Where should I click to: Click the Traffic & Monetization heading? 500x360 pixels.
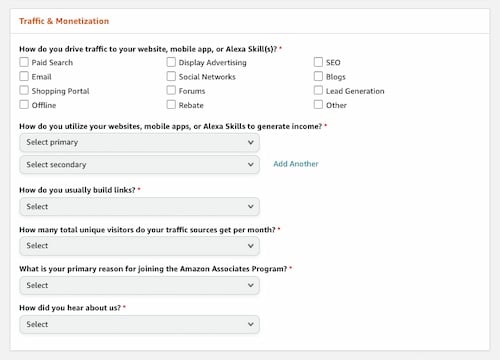pos(64,21)
